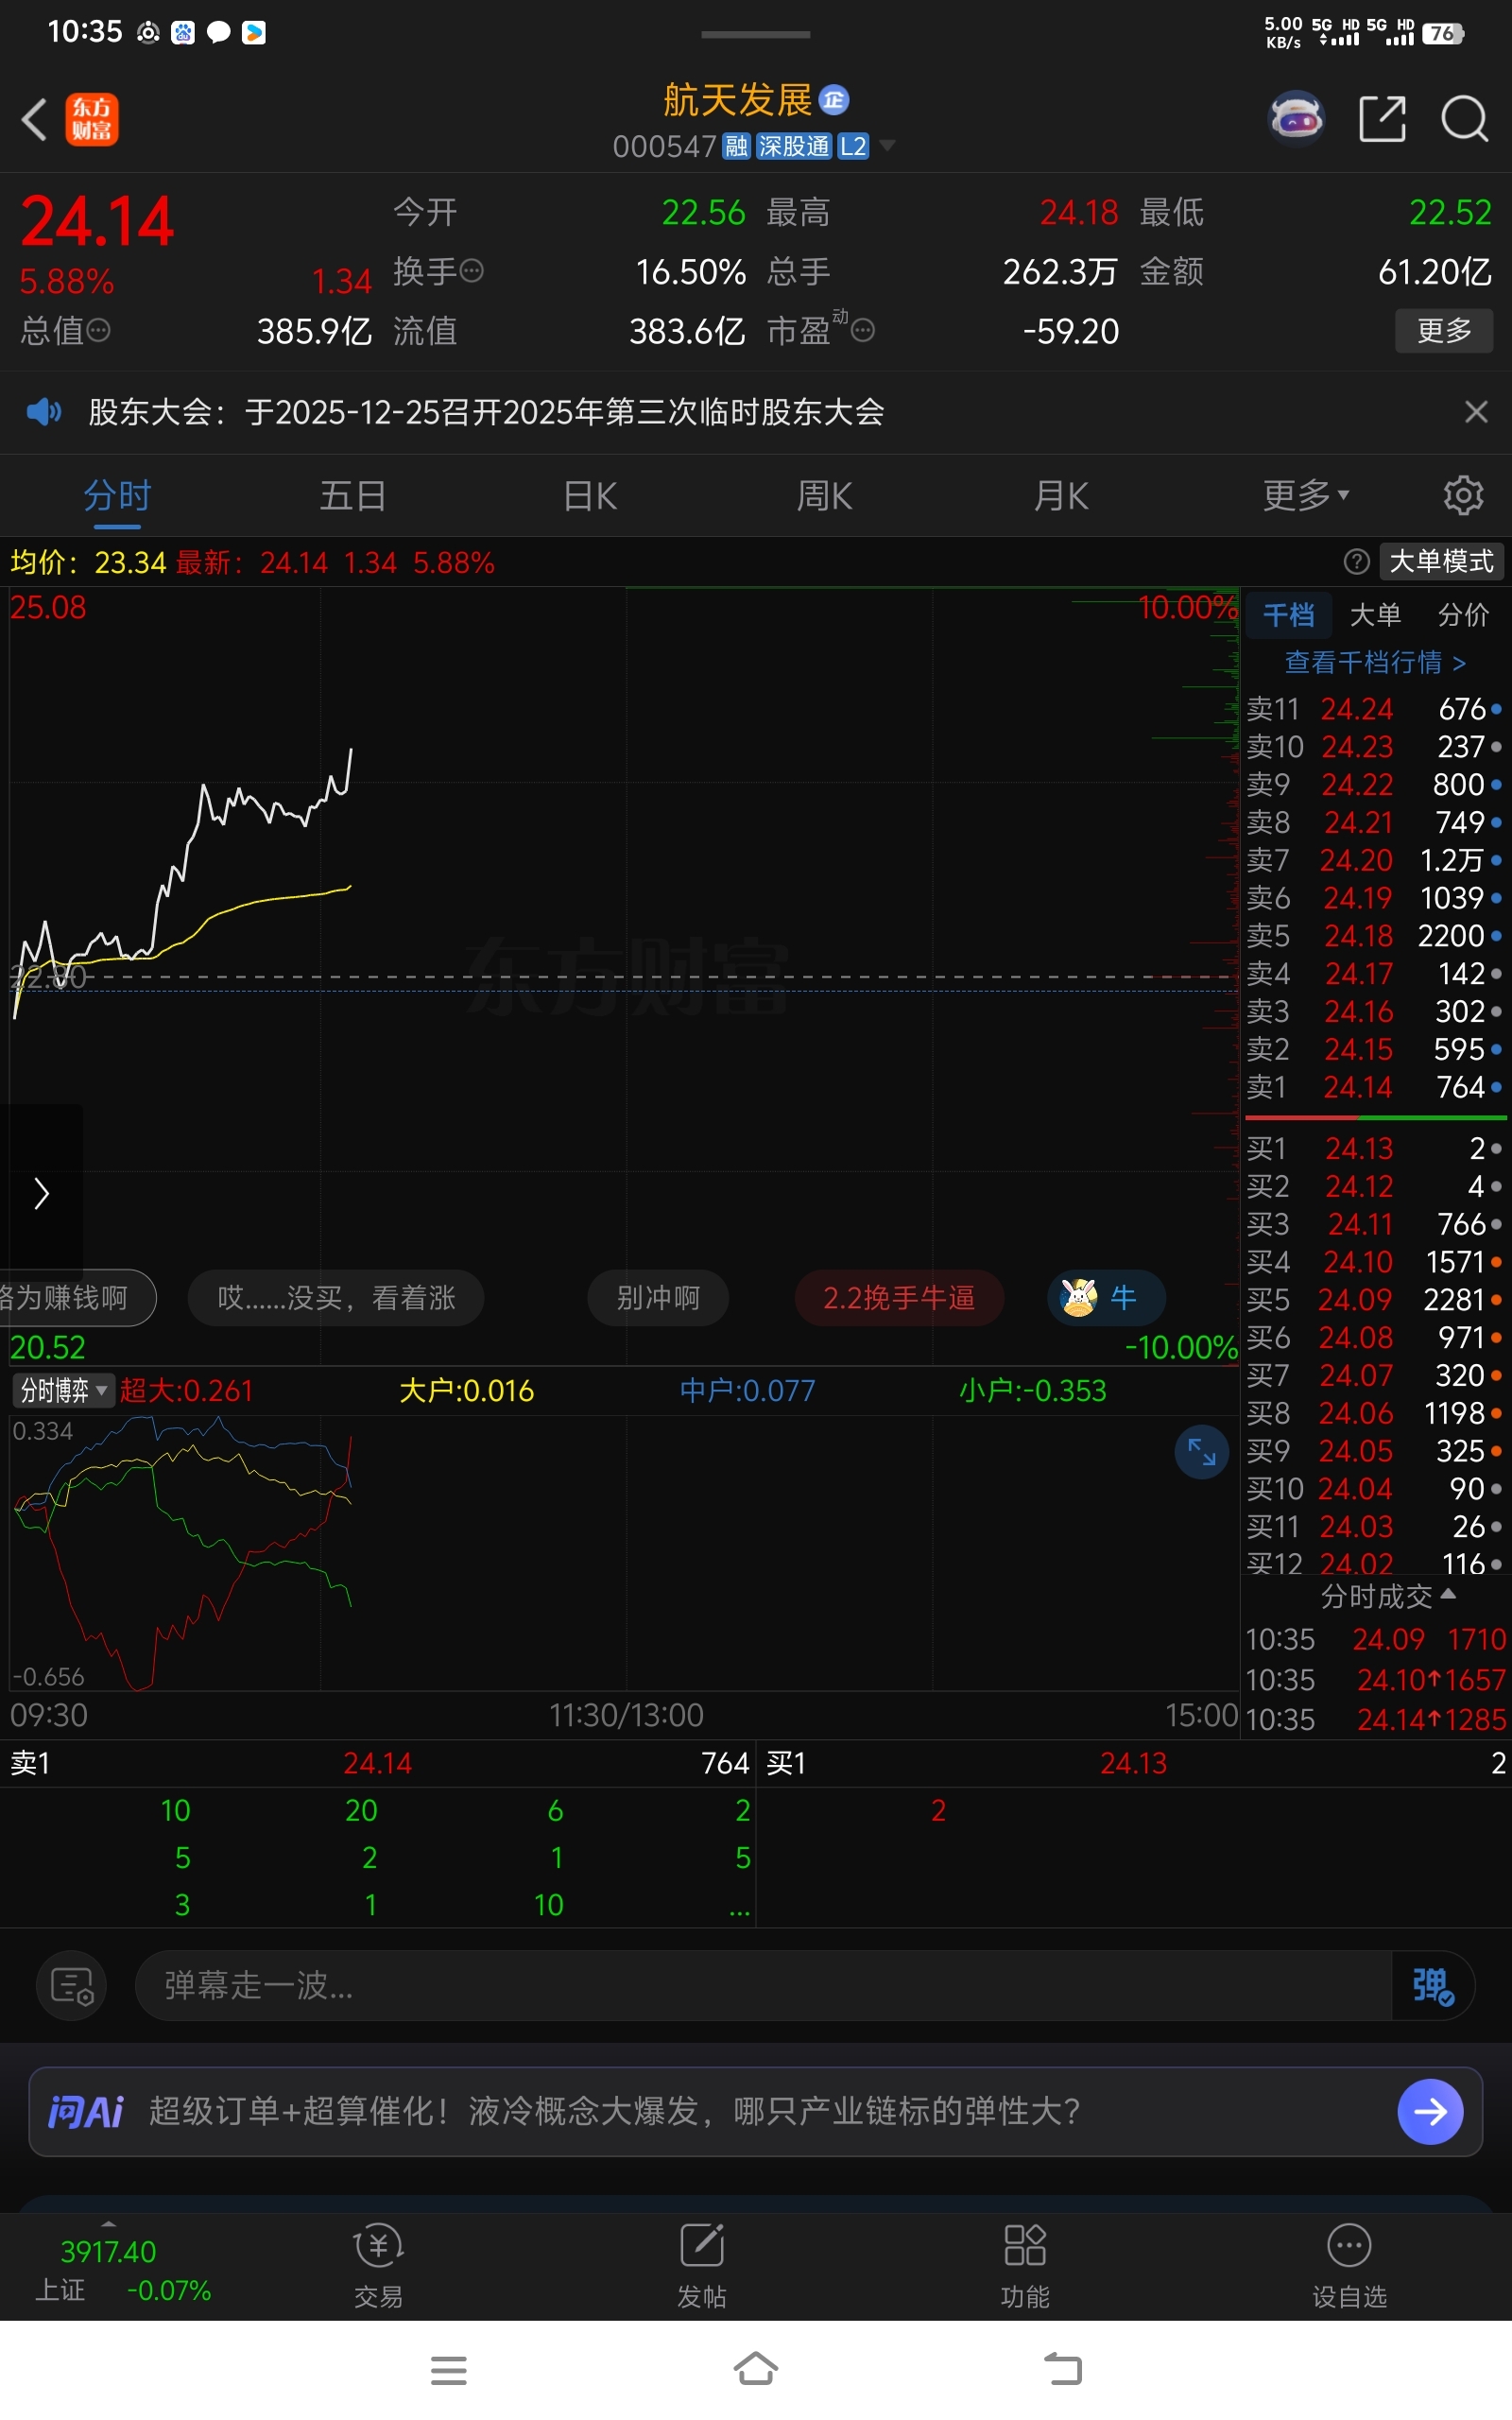Open the 功能 functions icon

coord(1025,2268)
